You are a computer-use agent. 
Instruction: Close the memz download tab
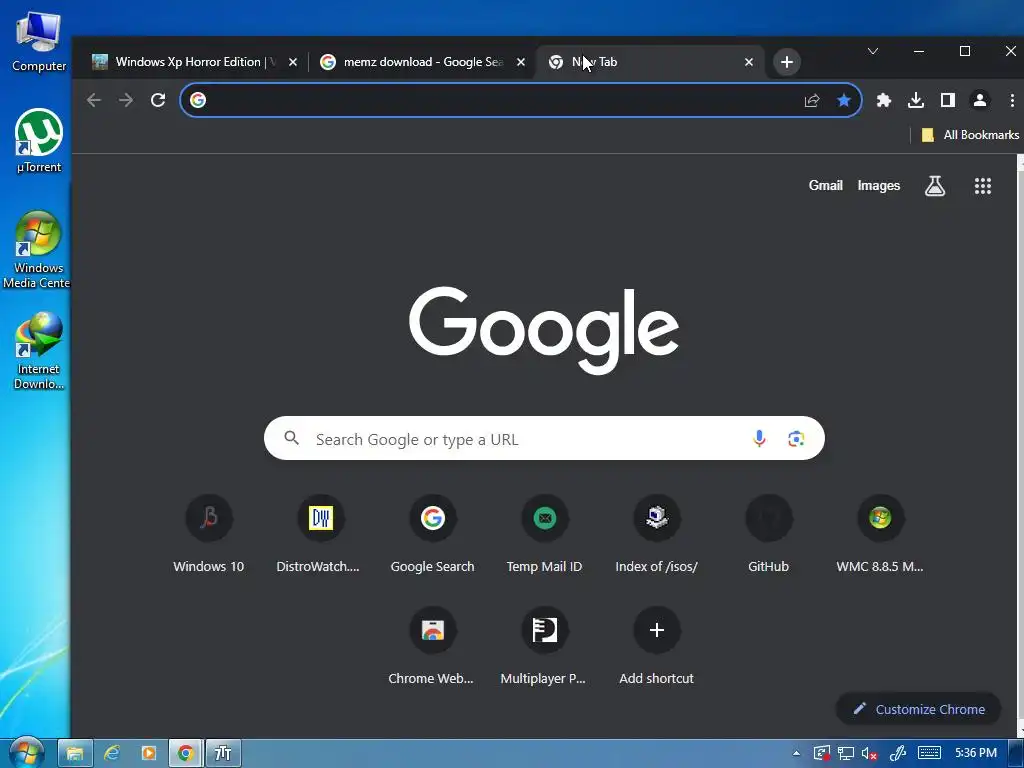click(520, 62)
